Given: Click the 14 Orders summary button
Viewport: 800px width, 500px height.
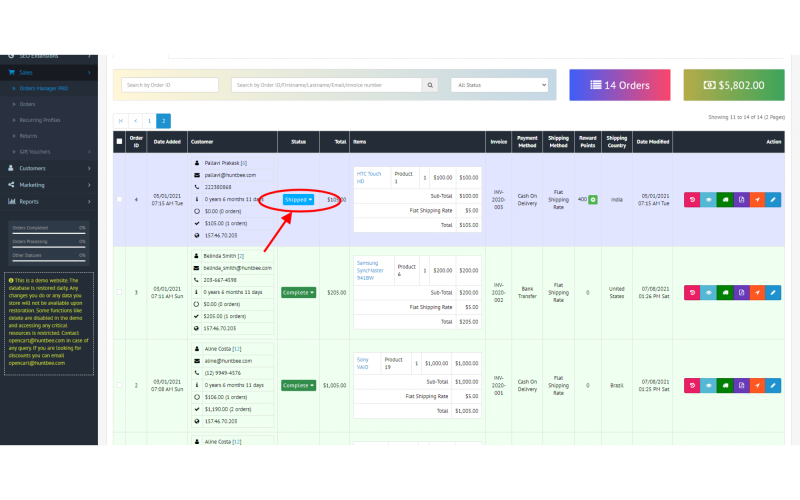Looking at the screenshot, I should click(x=620, y=85).
